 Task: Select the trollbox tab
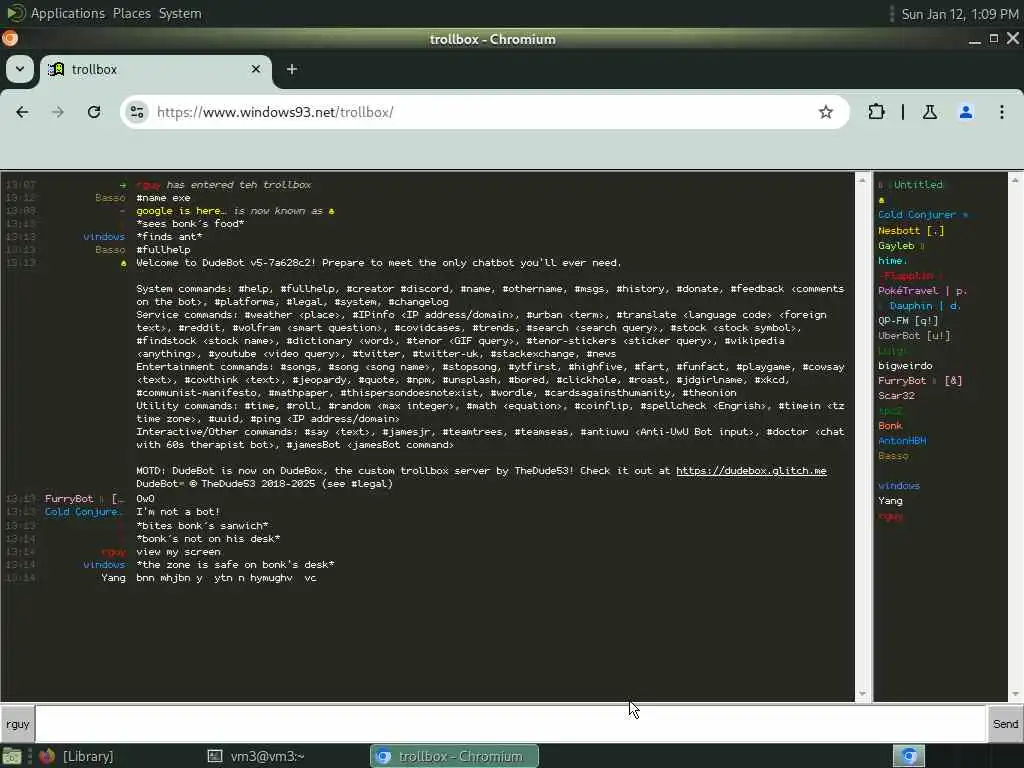(x=155, y=69)
